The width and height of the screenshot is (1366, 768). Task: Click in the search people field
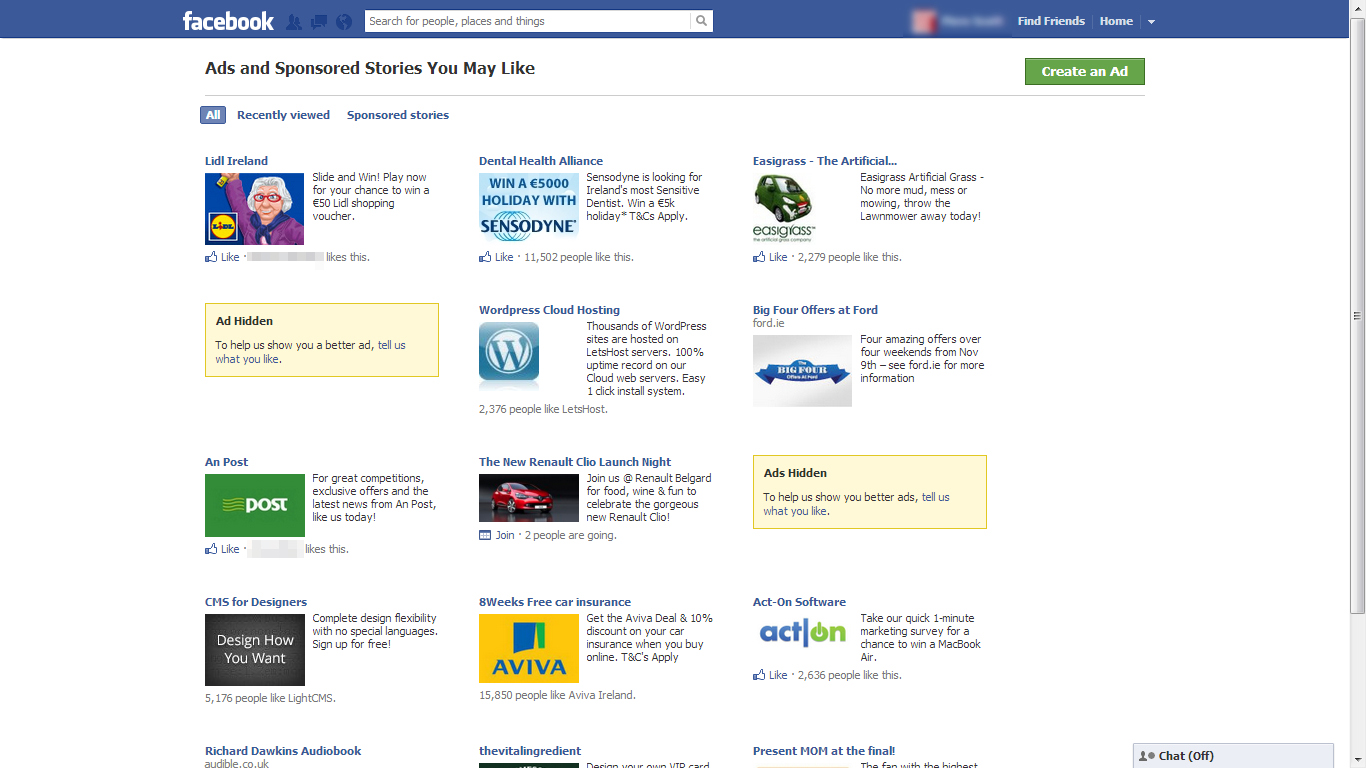[527, 21]
